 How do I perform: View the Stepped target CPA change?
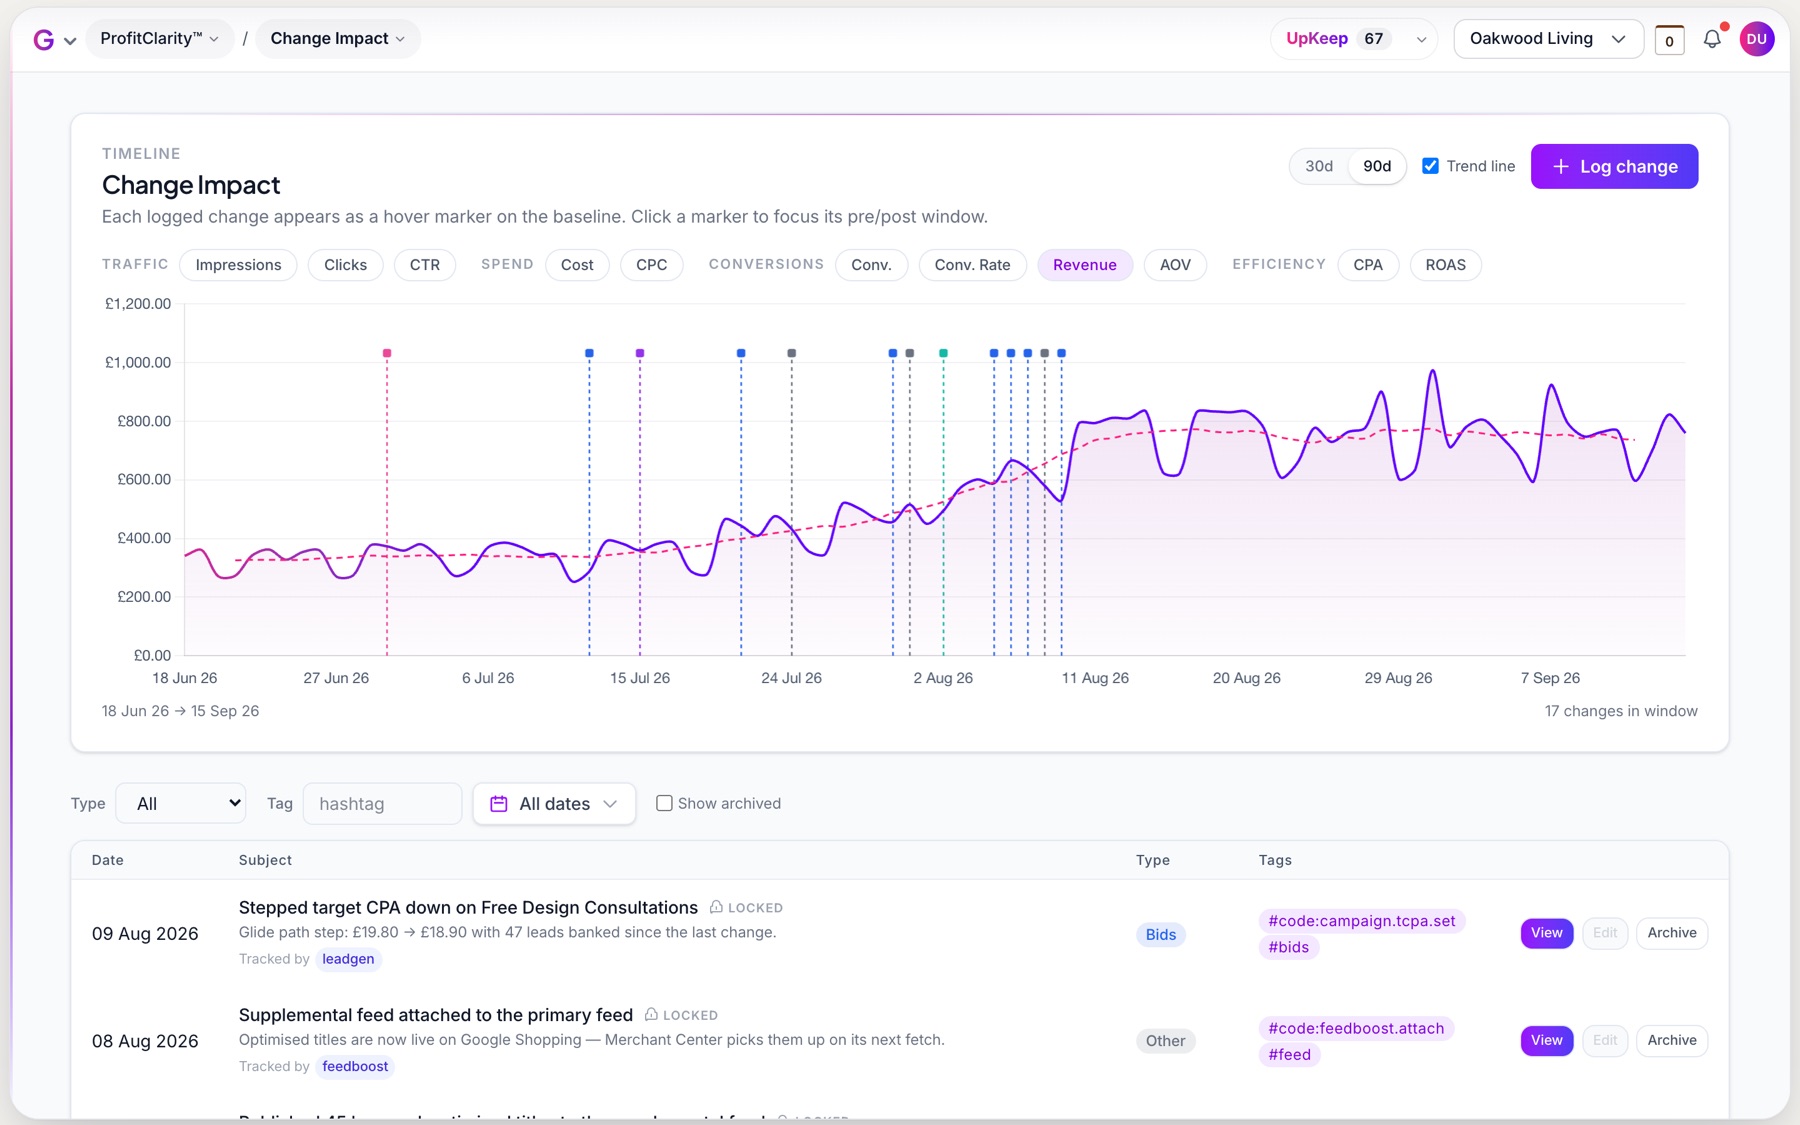[x=1546, y=933]
